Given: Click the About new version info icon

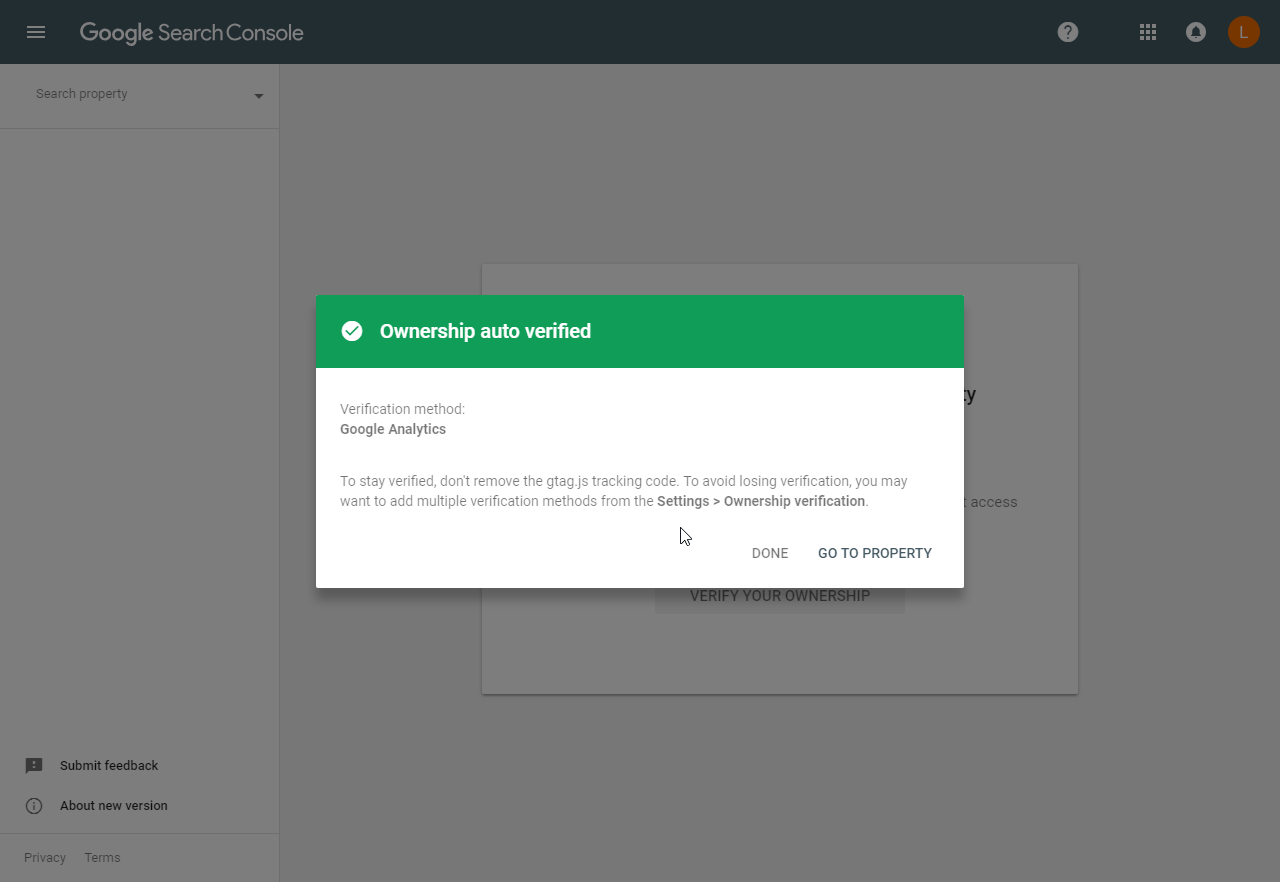Looking at the screenshot, I should point(34,806).
